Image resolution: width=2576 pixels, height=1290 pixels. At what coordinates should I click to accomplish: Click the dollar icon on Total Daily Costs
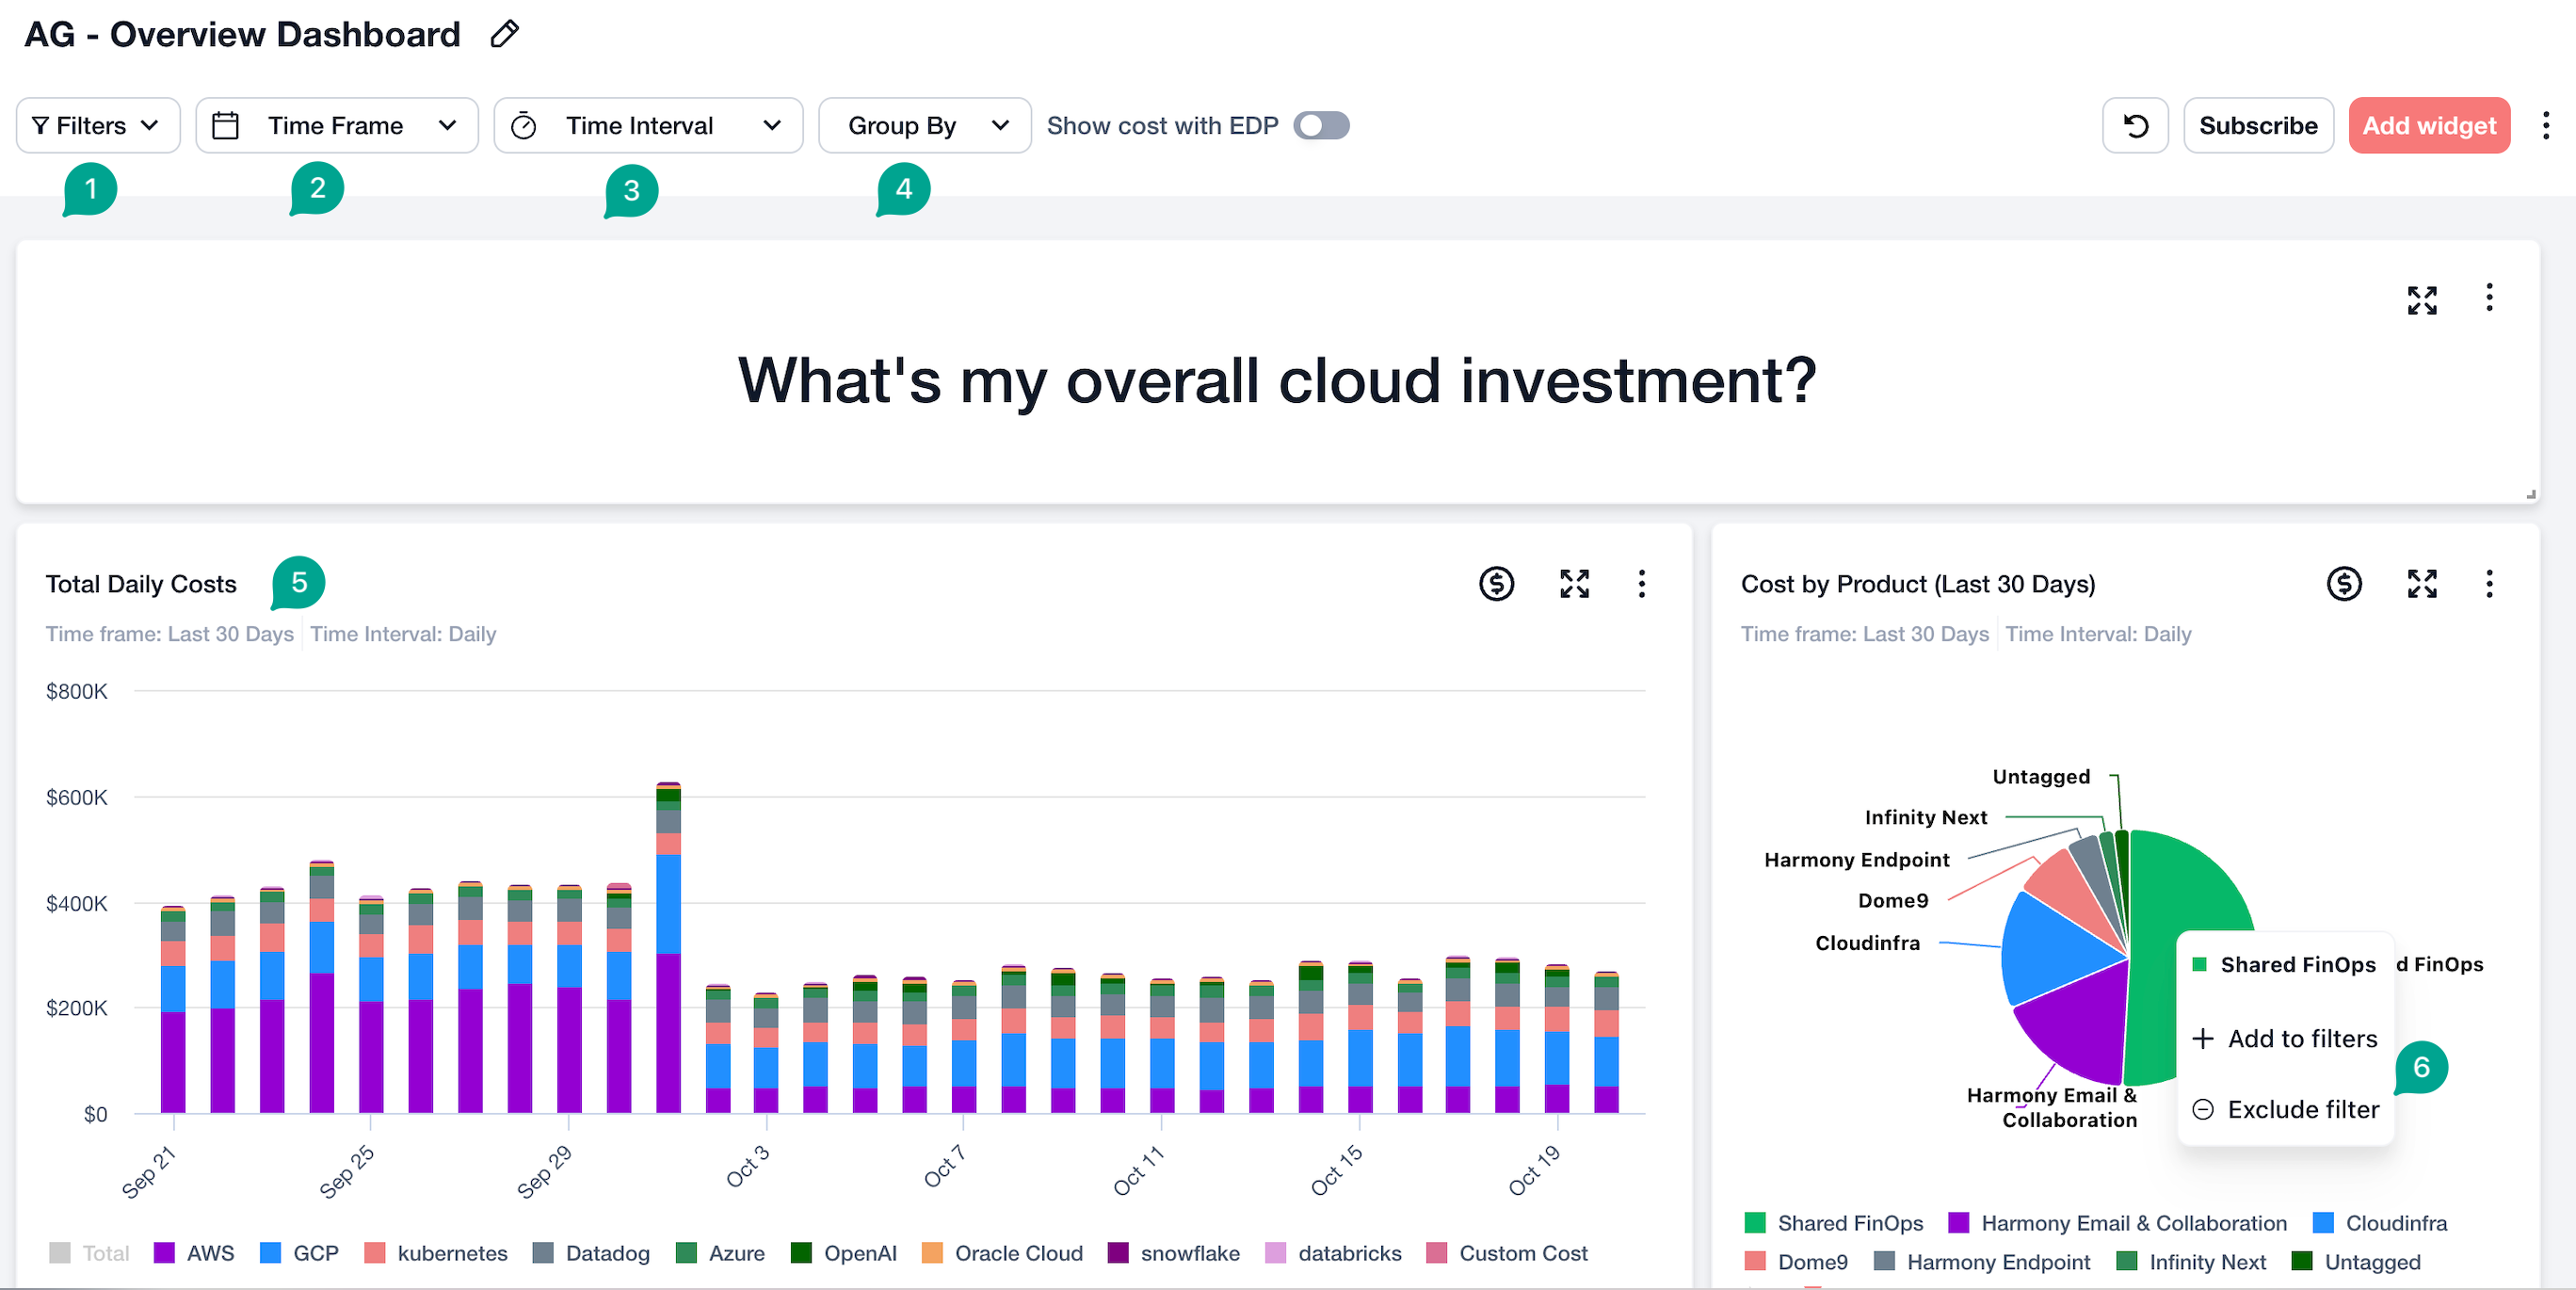pyautogui.click(x=1496, y=584)
